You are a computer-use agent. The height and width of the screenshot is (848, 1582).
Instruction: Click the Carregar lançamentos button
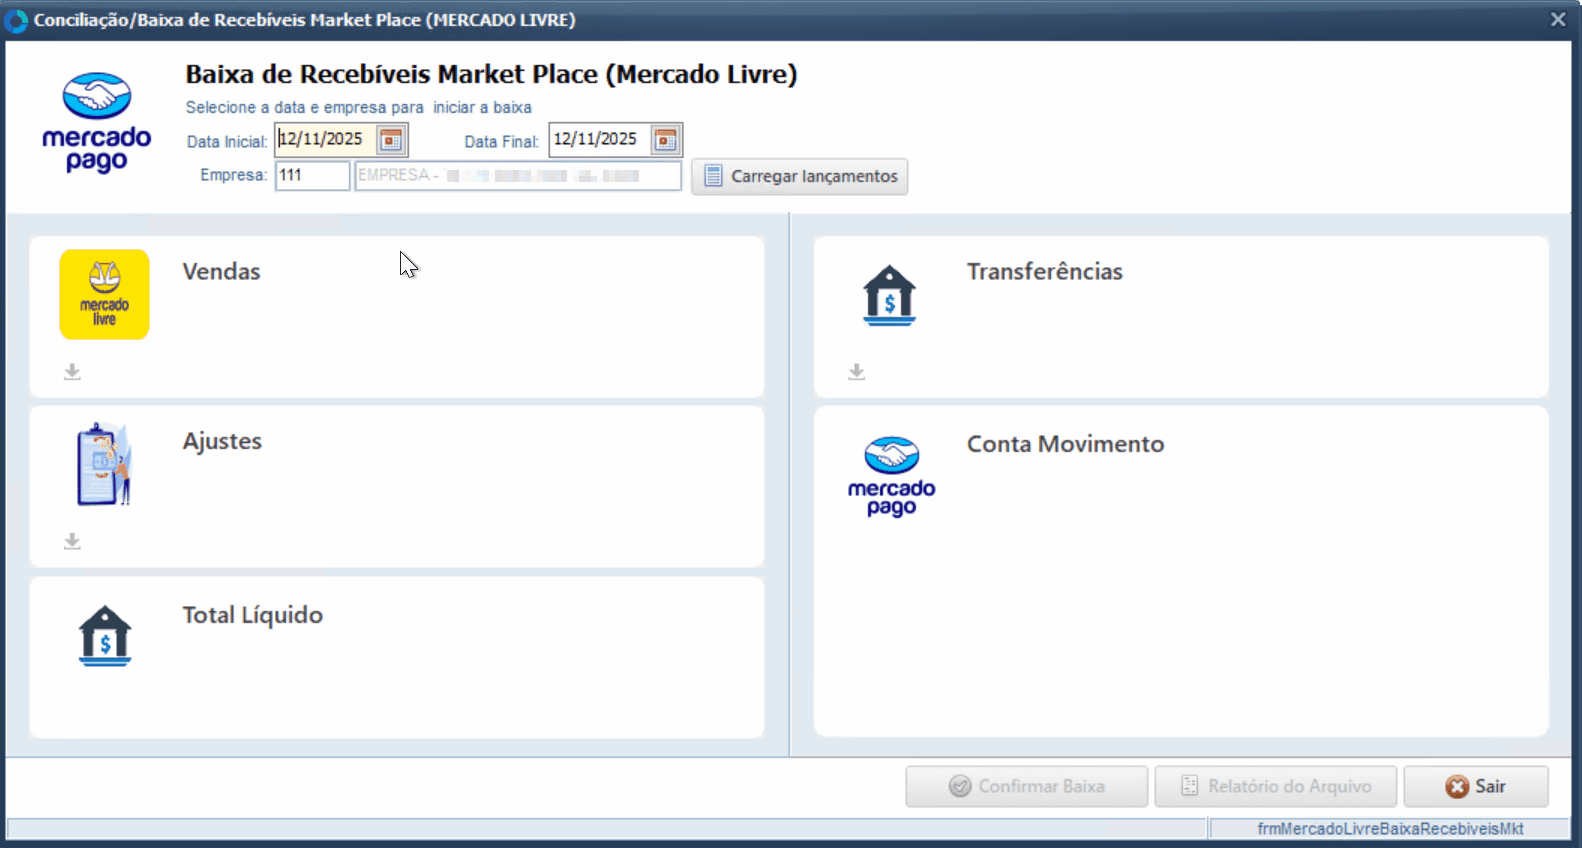pyautogui.click(x=800, y=177)
